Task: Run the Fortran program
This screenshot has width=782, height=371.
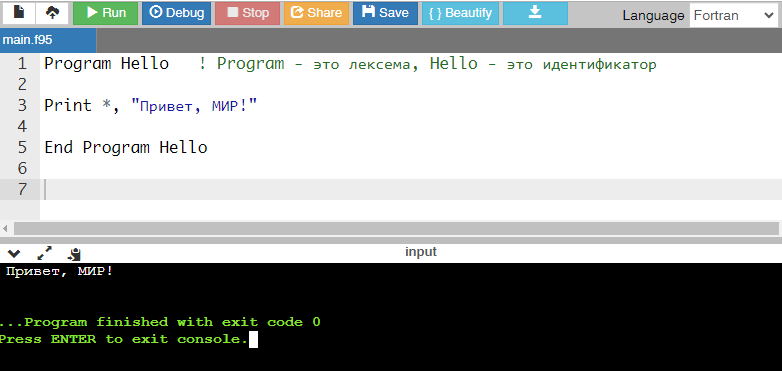Action: (x=105, y=13)
